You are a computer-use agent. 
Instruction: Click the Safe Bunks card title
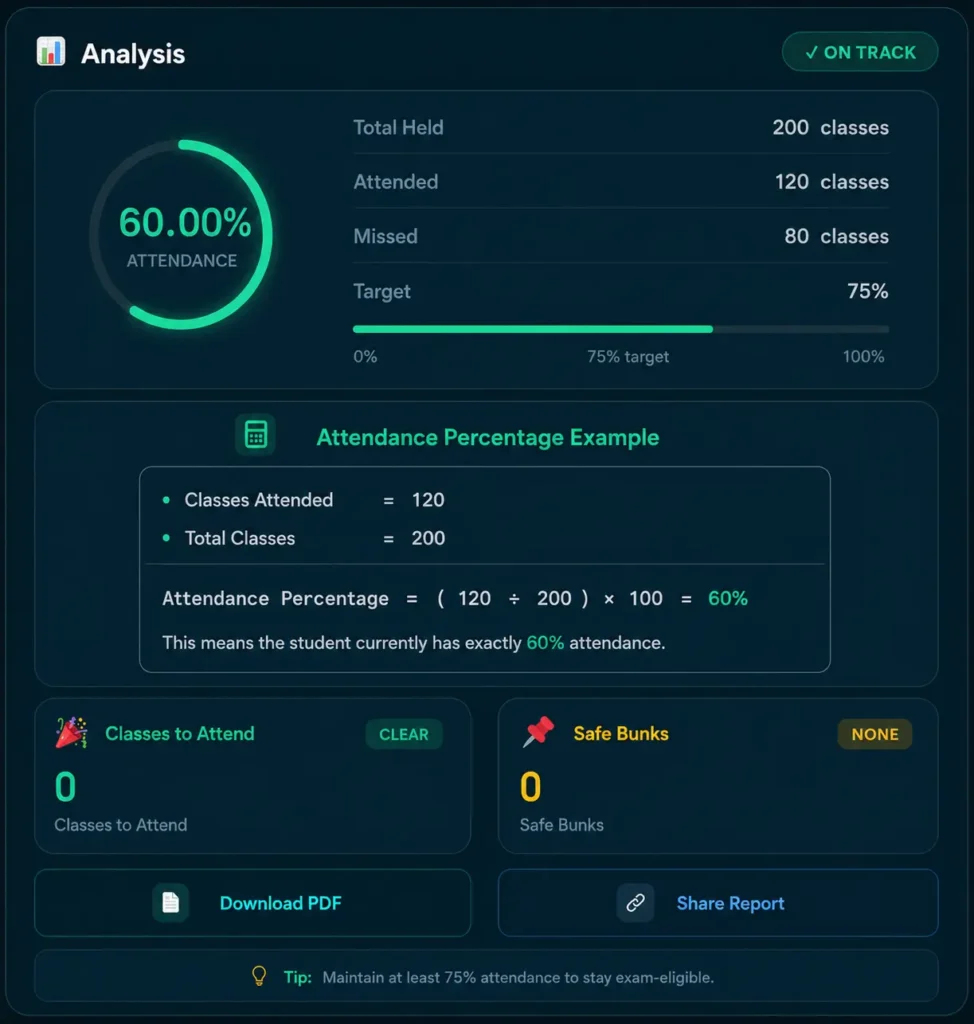(621, 733)
